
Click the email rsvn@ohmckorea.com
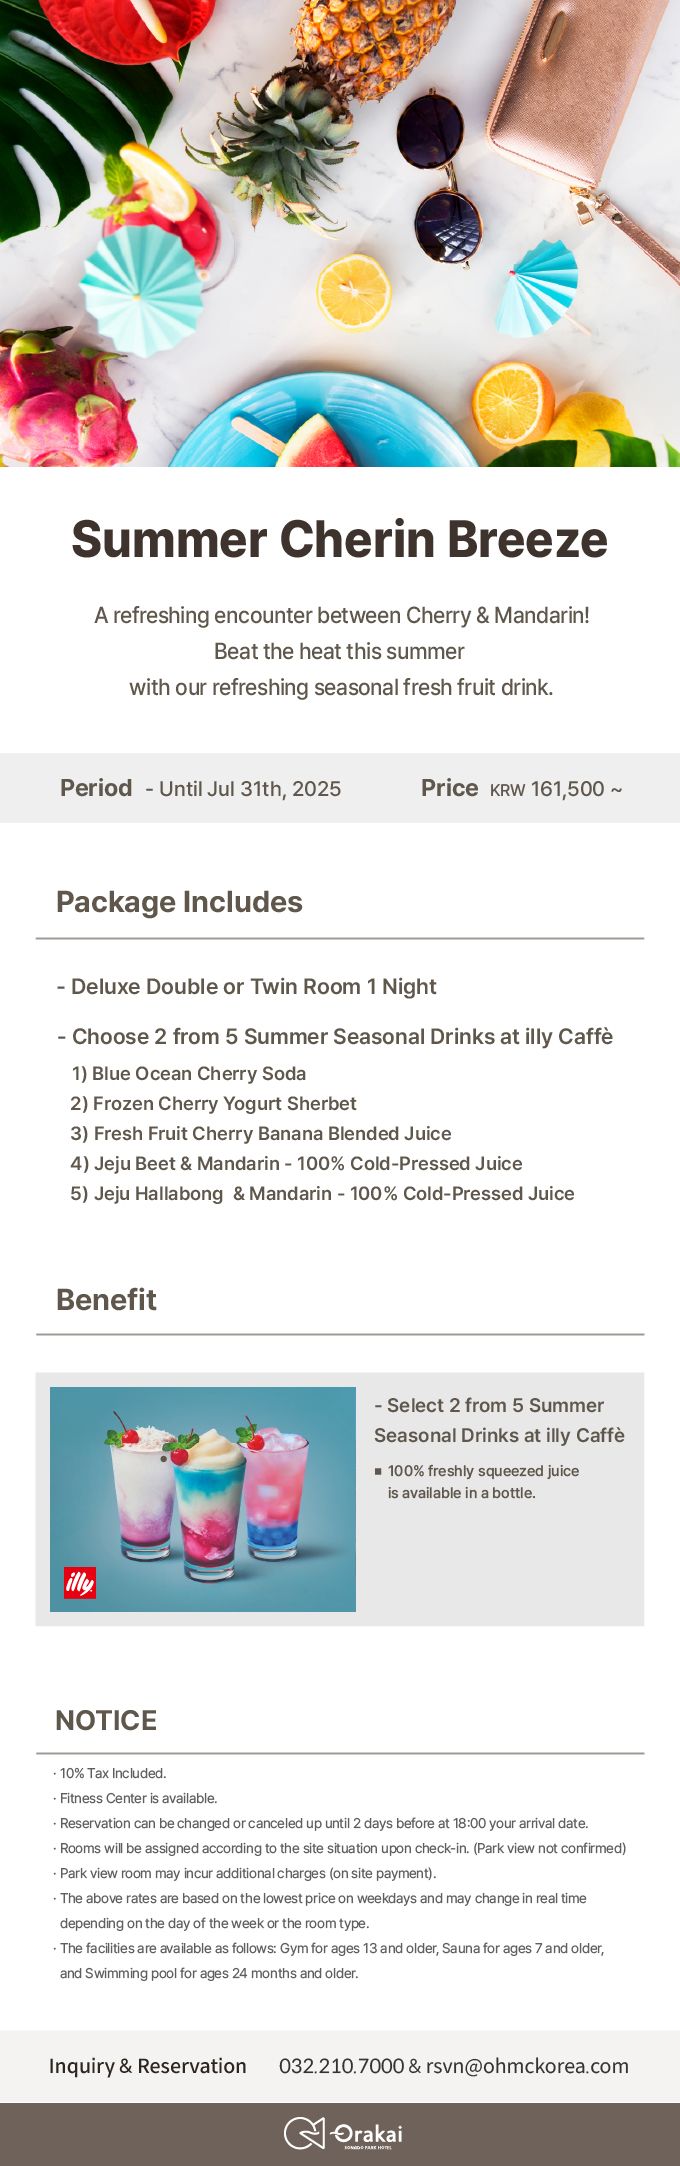click(527, 2065)
